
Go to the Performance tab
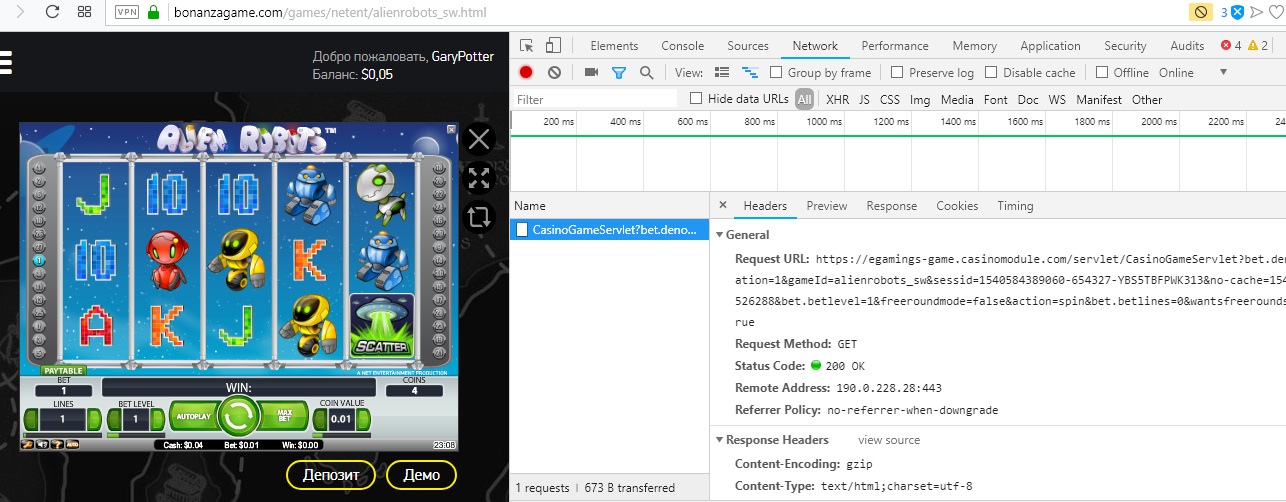click(895, 46)
